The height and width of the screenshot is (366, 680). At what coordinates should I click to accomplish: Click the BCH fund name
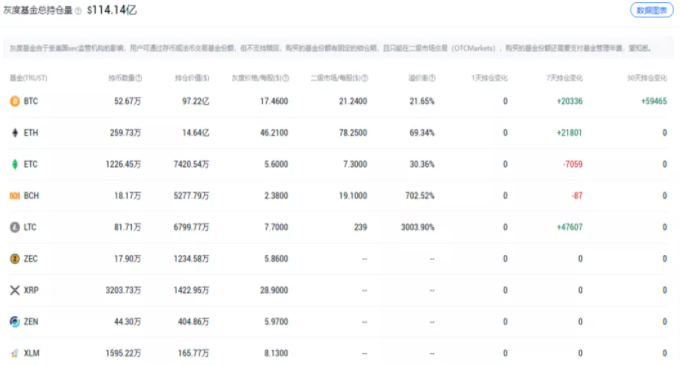31,196
